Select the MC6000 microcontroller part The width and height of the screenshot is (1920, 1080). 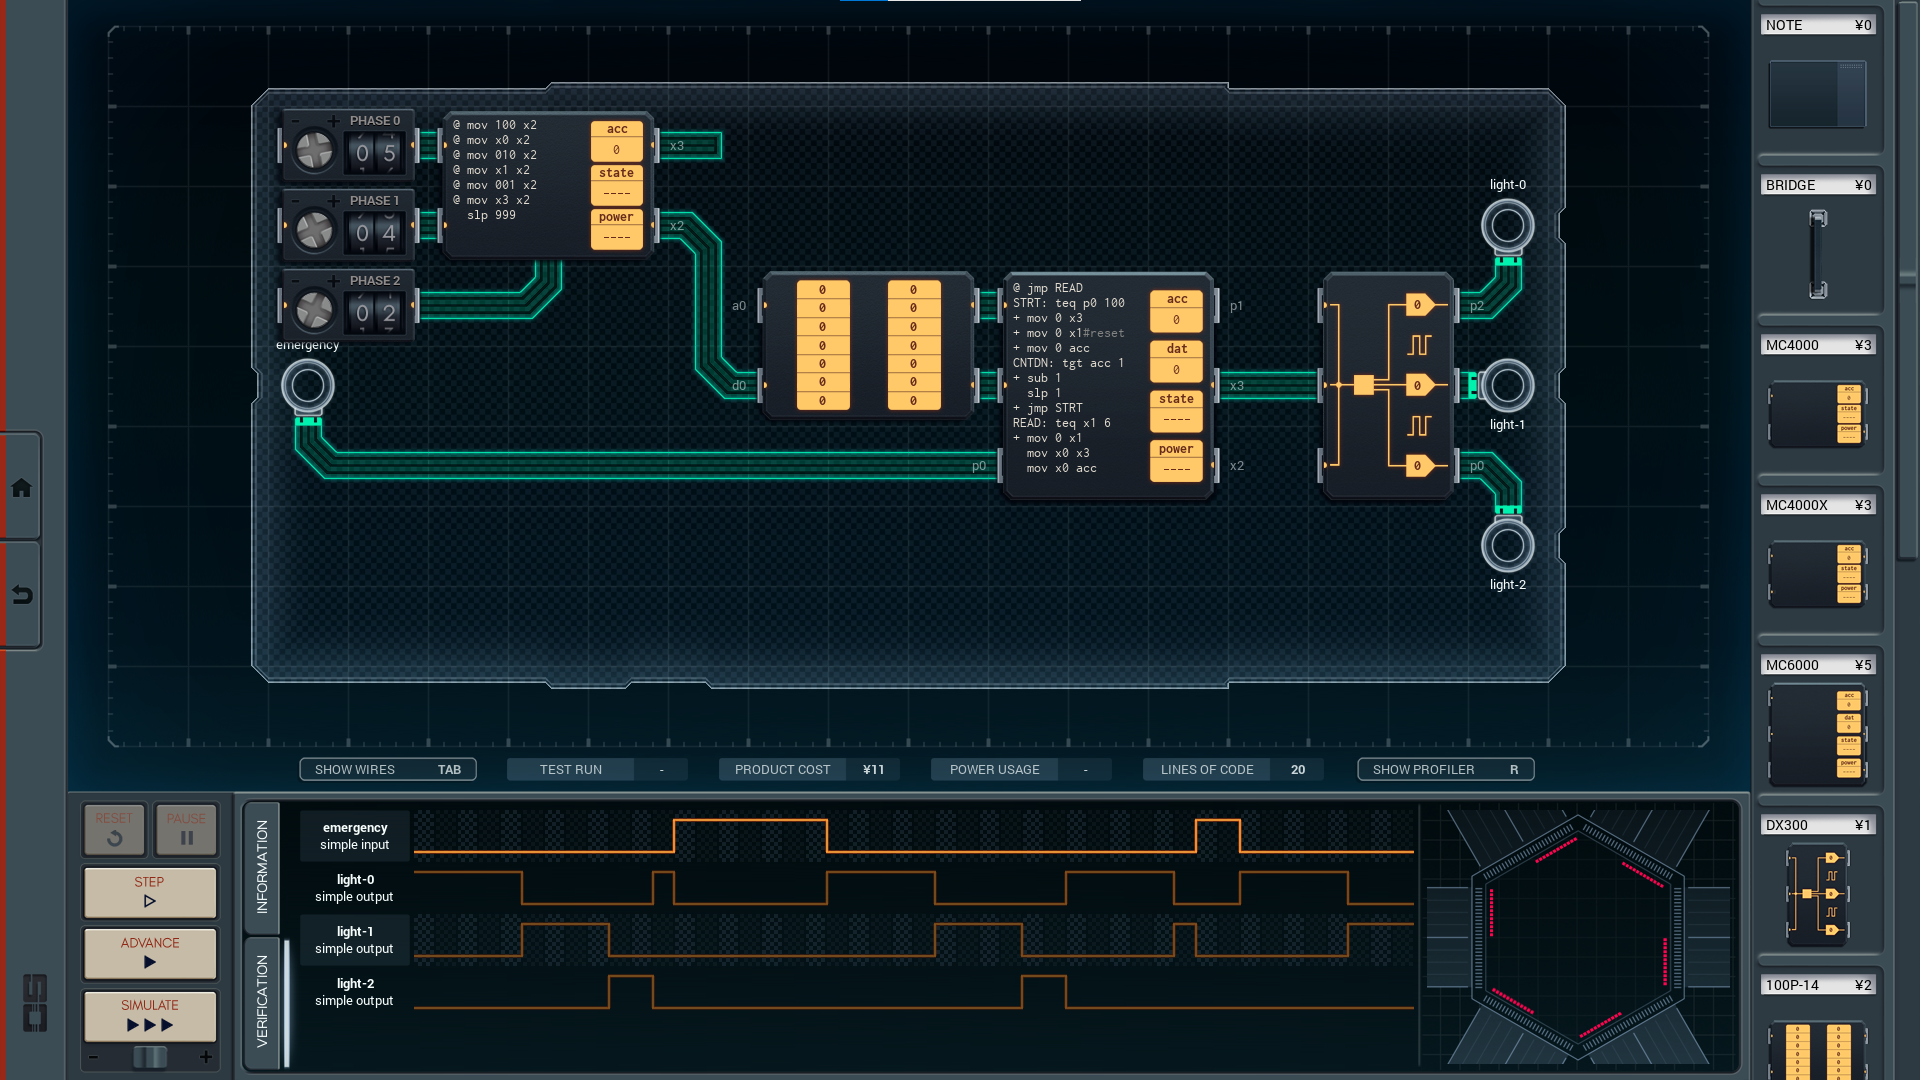click(1817, 735)
